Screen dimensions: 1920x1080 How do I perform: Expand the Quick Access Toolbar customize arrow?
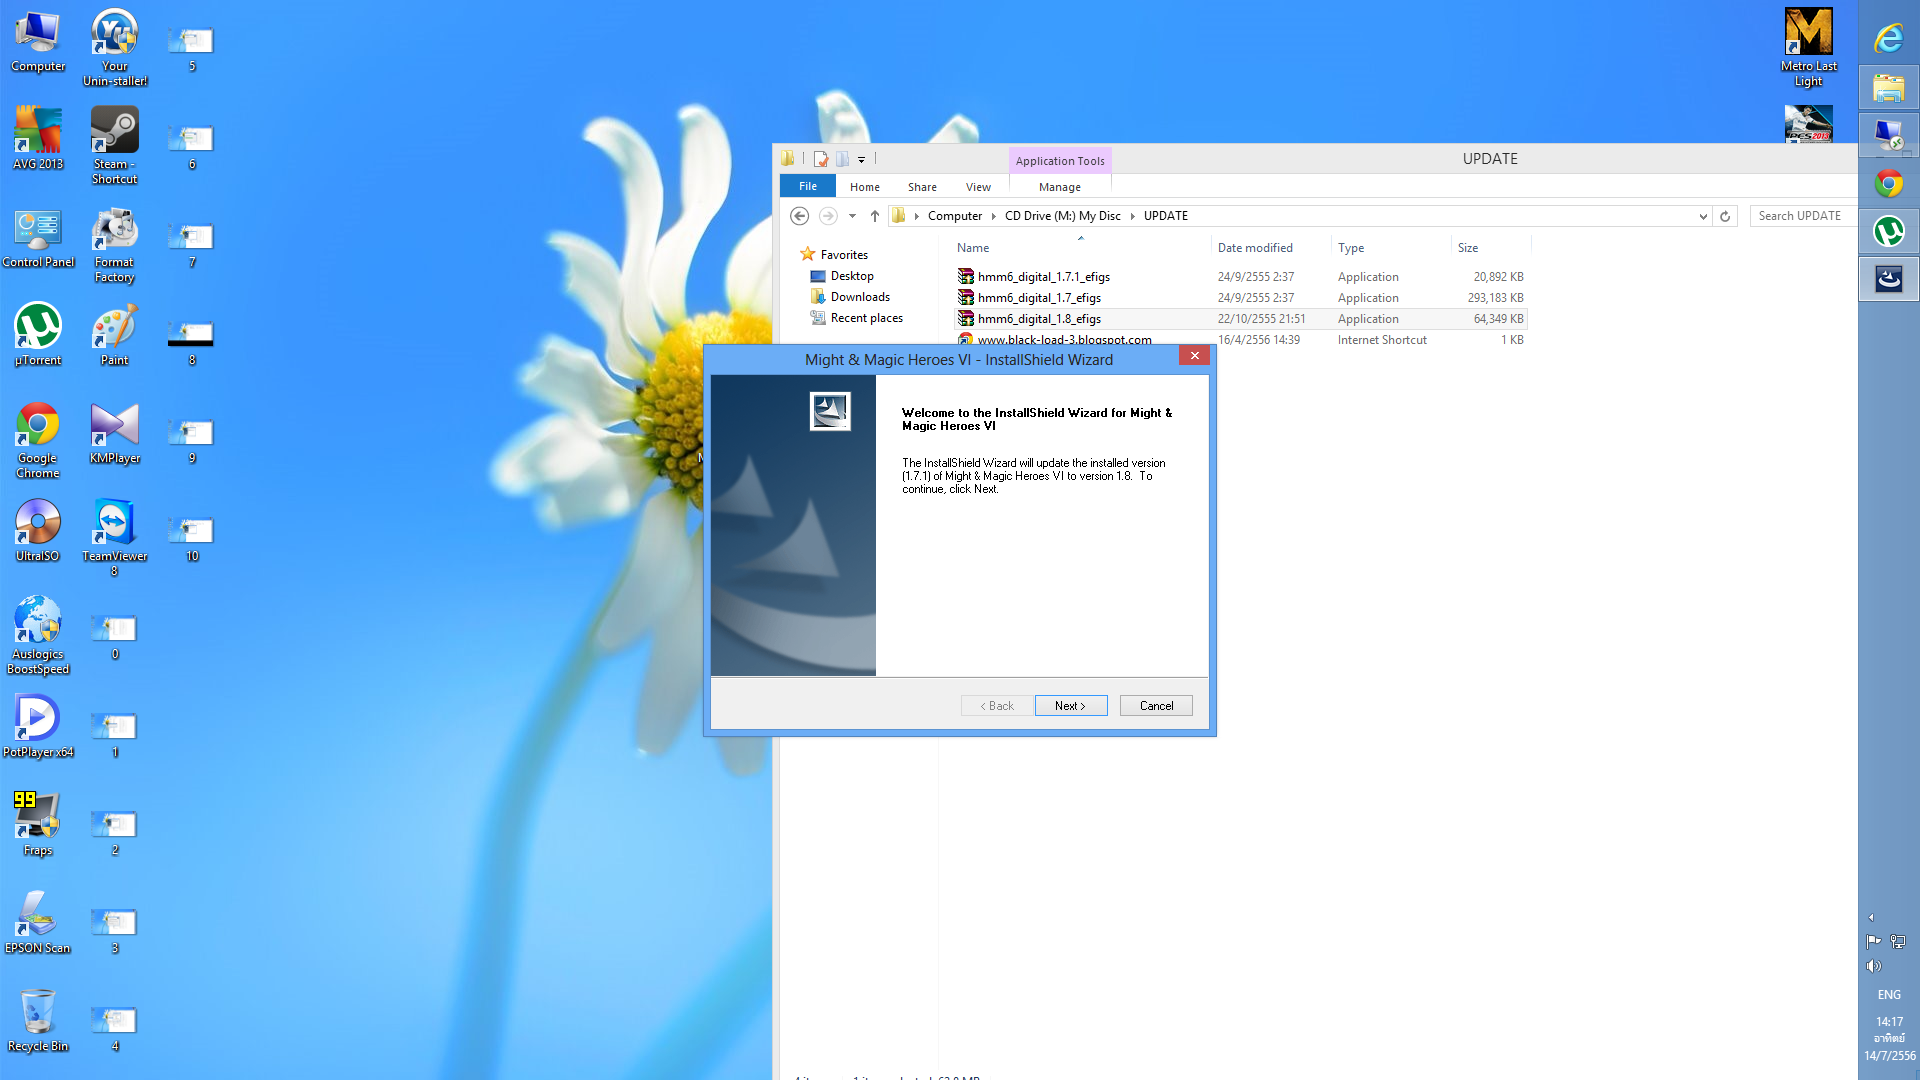[x=861, y=160]
